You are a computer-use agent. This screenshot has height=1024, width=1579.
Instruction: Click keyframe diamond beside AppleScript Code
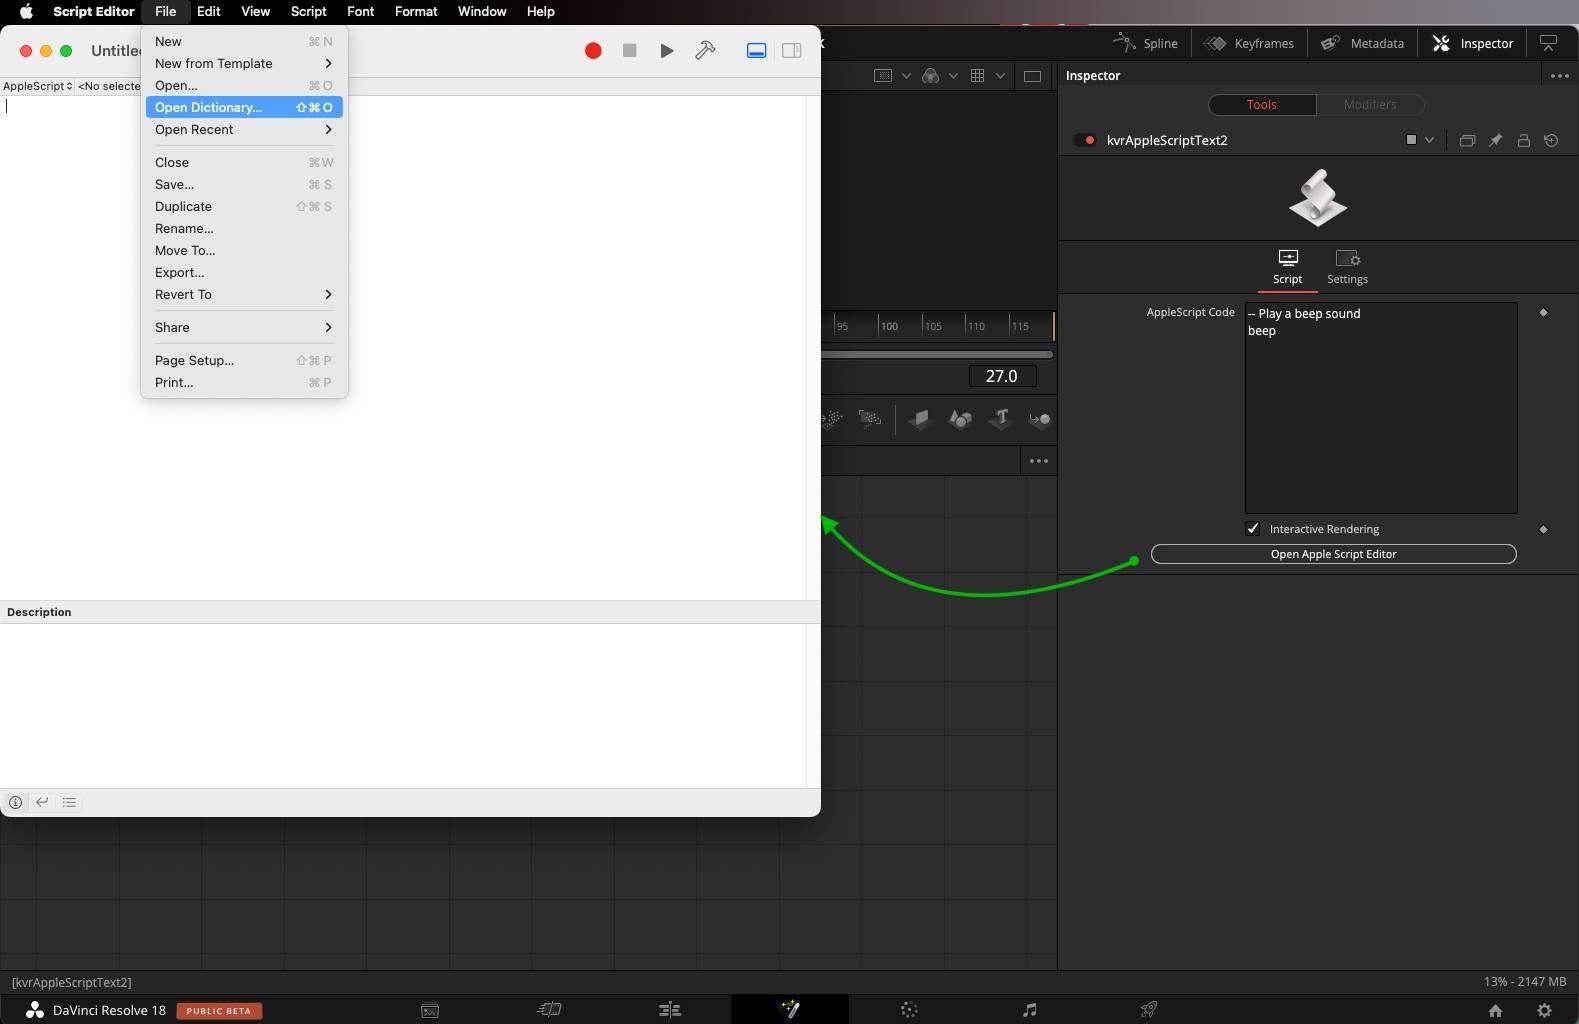pyautogui.click(x=1543, y=313)
